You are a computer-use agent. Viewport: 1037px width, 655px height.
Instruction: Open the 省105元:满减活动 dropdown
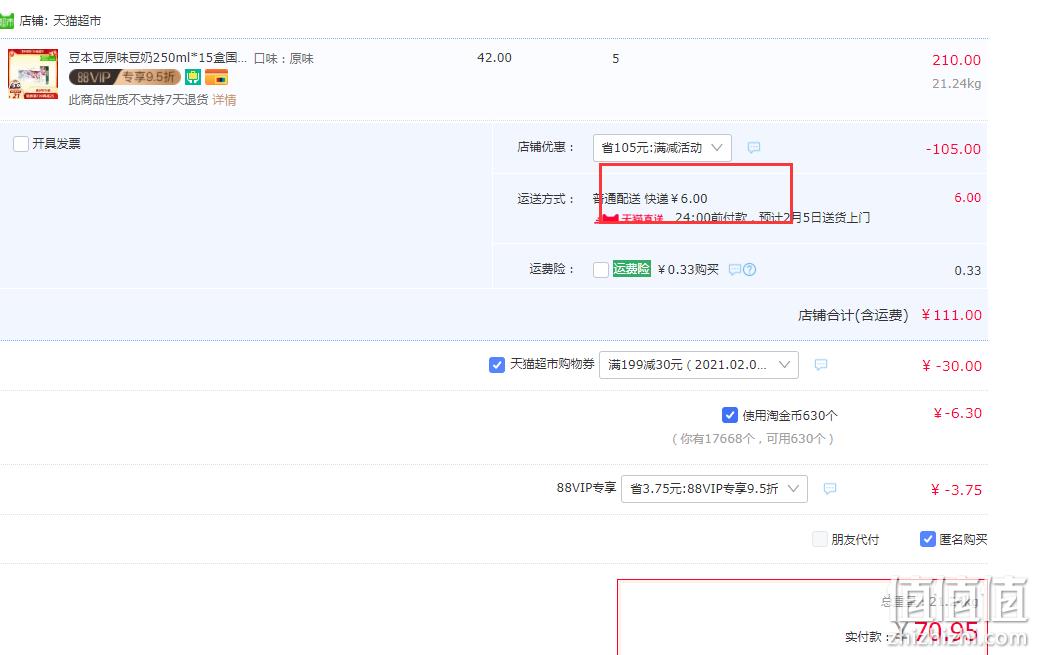click(x=662, y=148)
